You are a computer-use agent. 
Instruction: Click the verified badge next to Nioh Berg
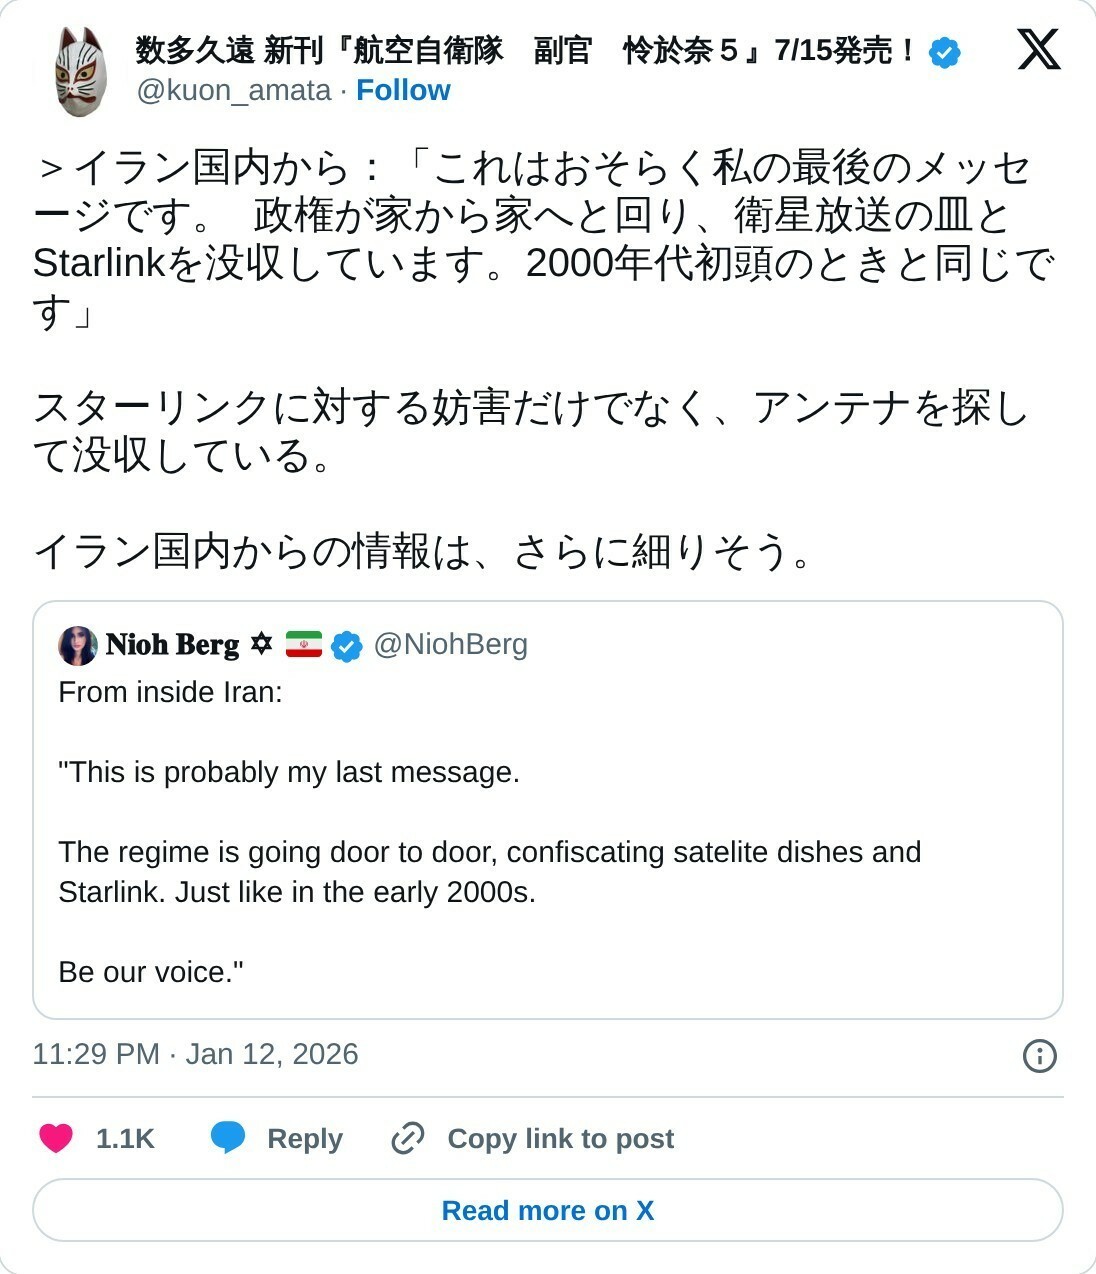pos(346,646)
